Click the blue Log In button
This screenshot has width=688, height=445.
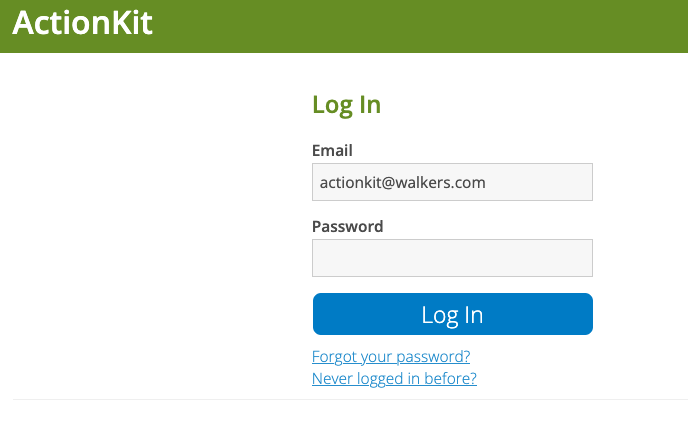pos(452,315)
